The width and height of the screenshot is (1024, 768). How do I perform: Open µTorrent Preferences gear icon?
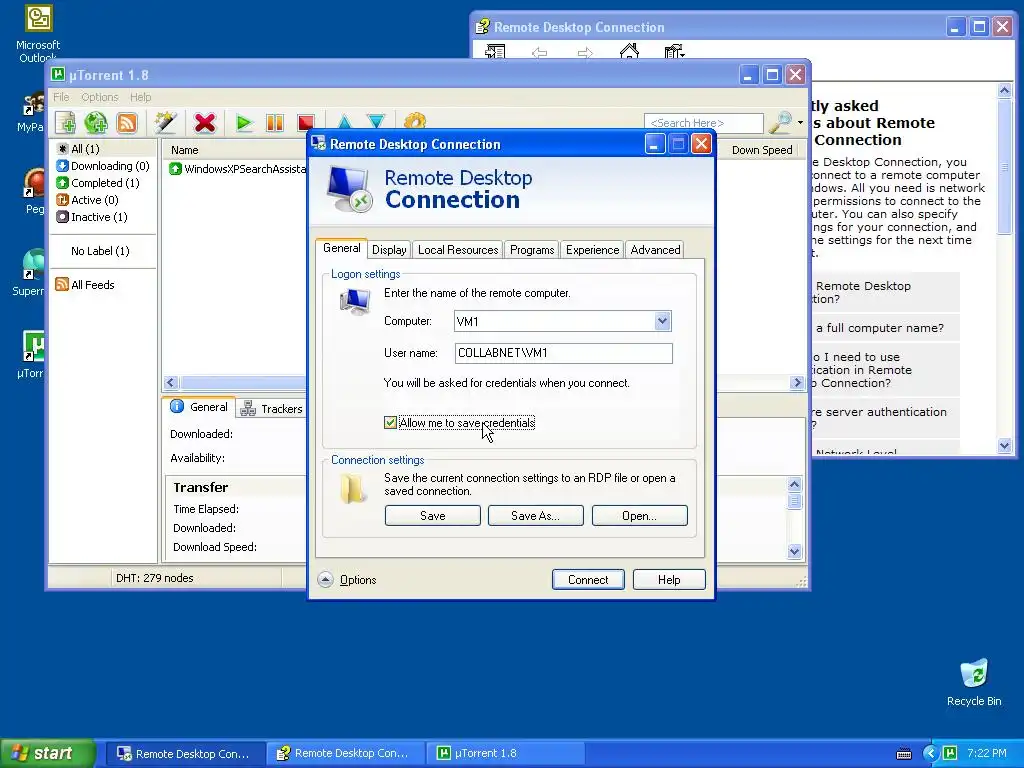pos(415,121)
